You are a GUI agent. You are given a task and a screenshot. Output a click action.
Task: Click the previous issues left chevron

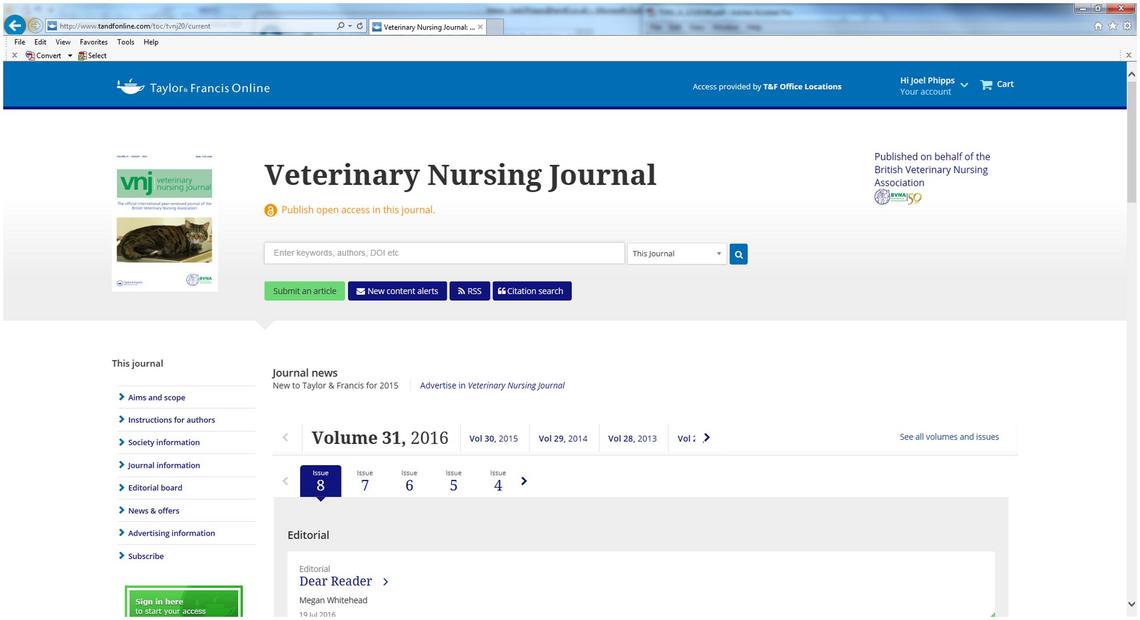[285, 481]
